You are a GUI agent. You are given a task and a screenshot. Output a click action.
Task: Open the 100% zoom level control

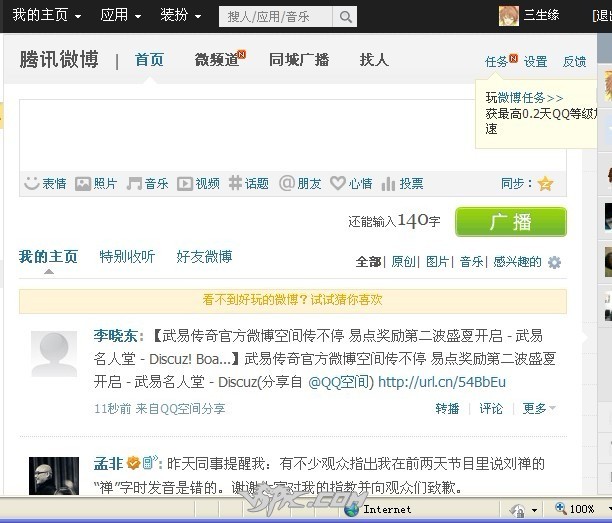574,509
